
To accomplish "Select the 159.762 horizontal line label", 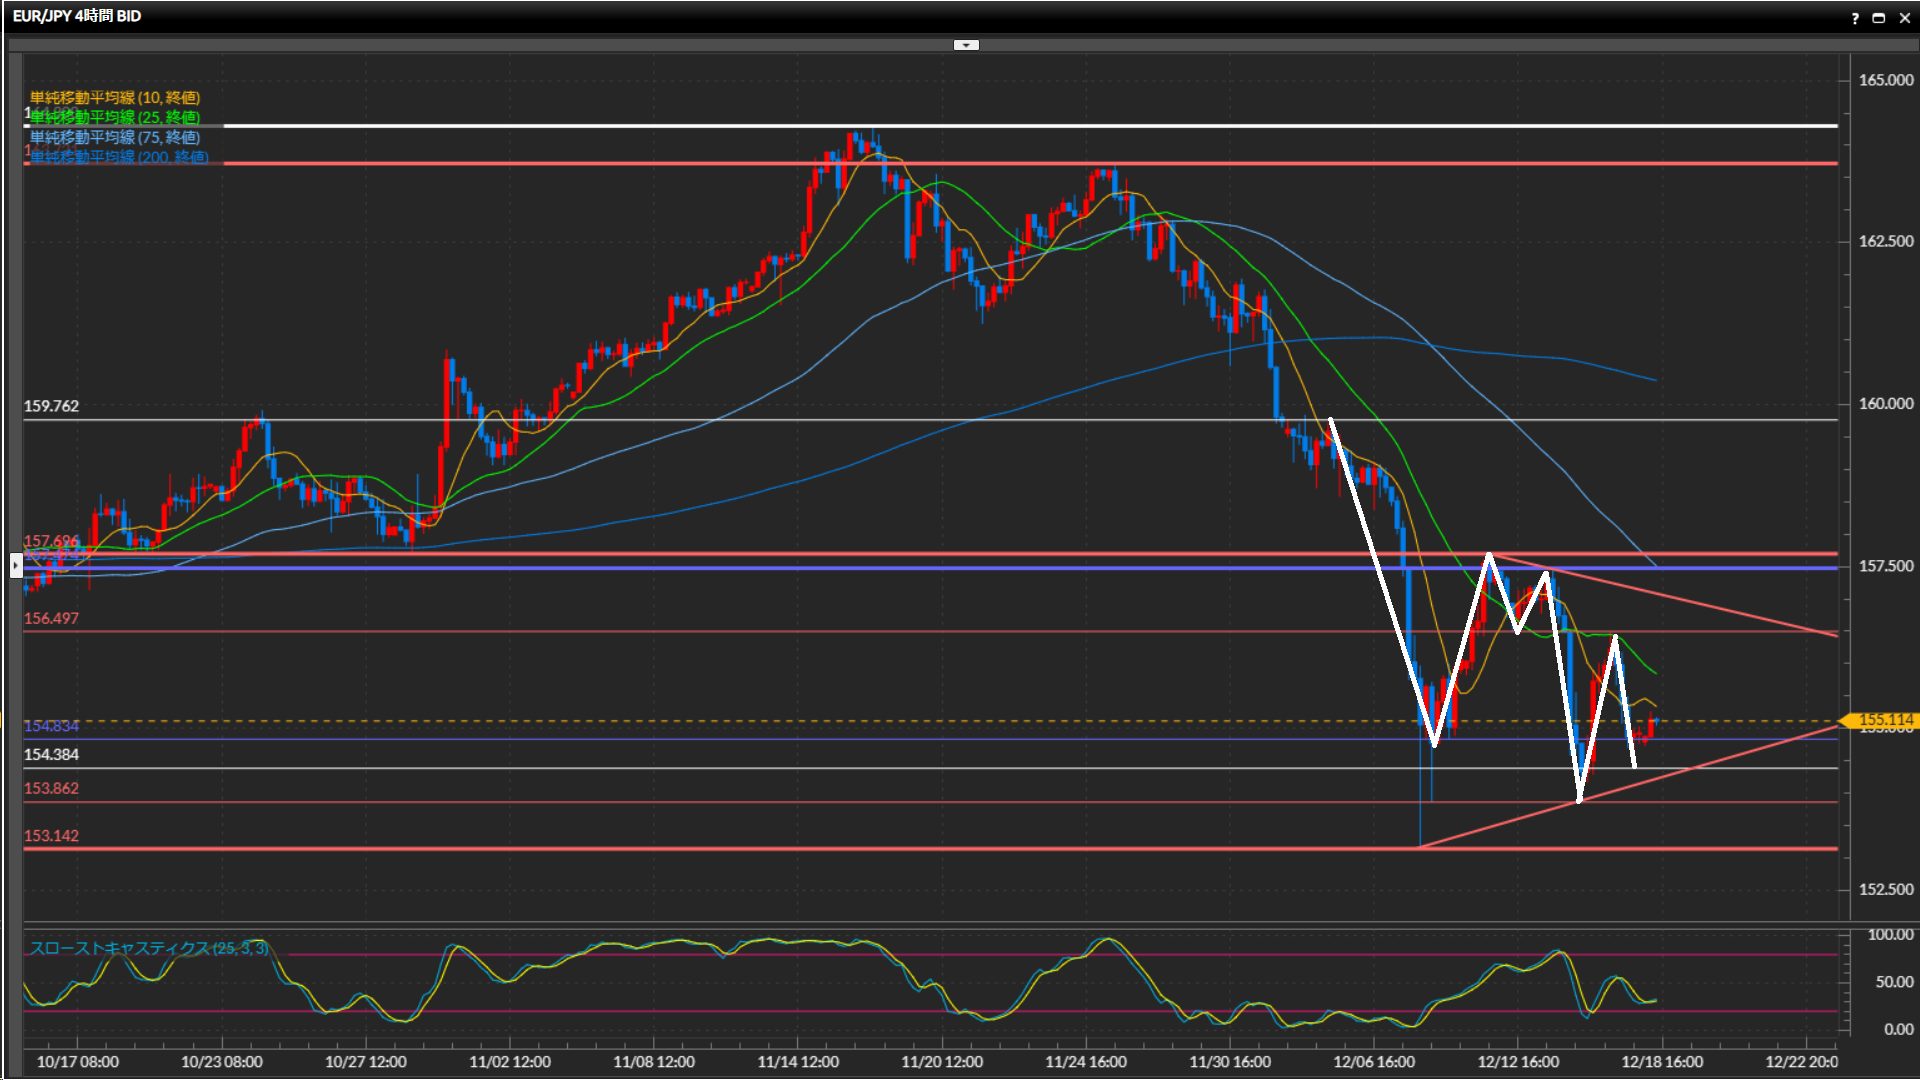I will pyautogui.click(x=51, y=406).
